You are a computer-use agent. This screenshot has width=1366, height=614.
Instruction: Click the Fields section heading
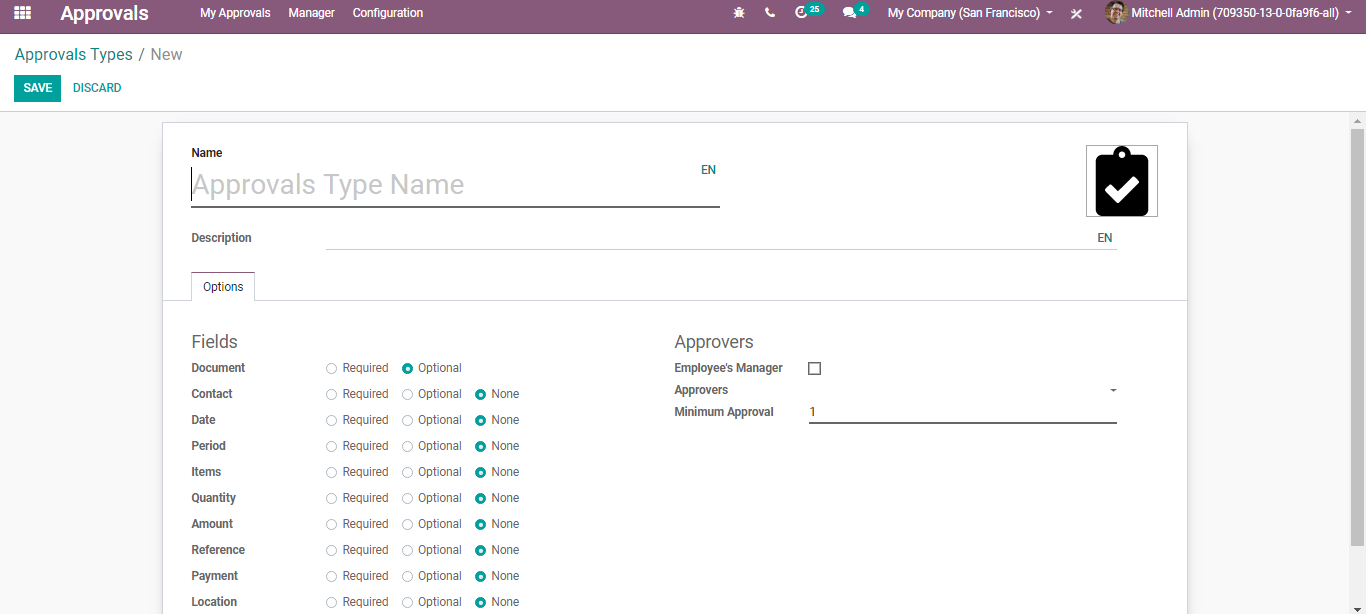tap(214, 342)
